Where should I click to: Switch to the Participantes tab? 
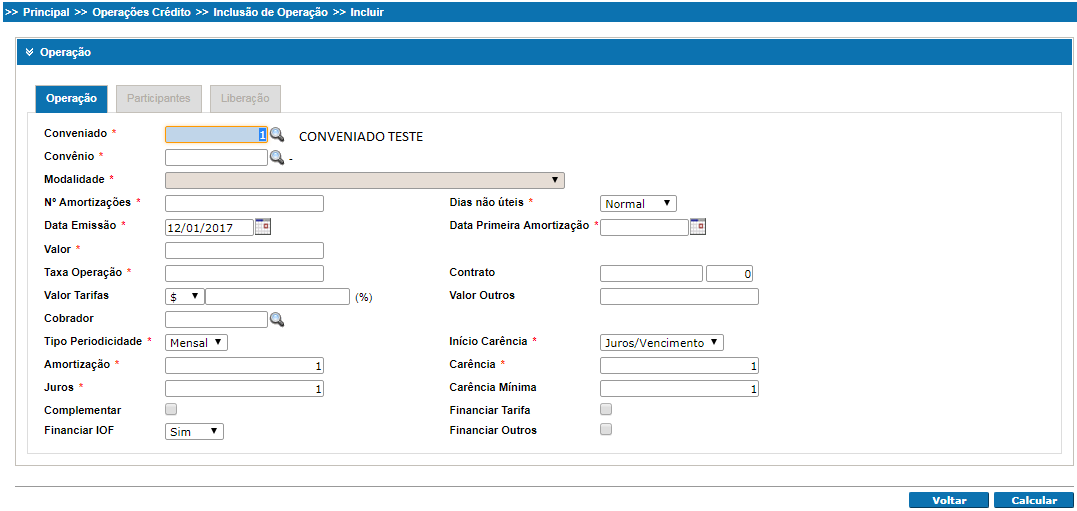click(159, 99)
